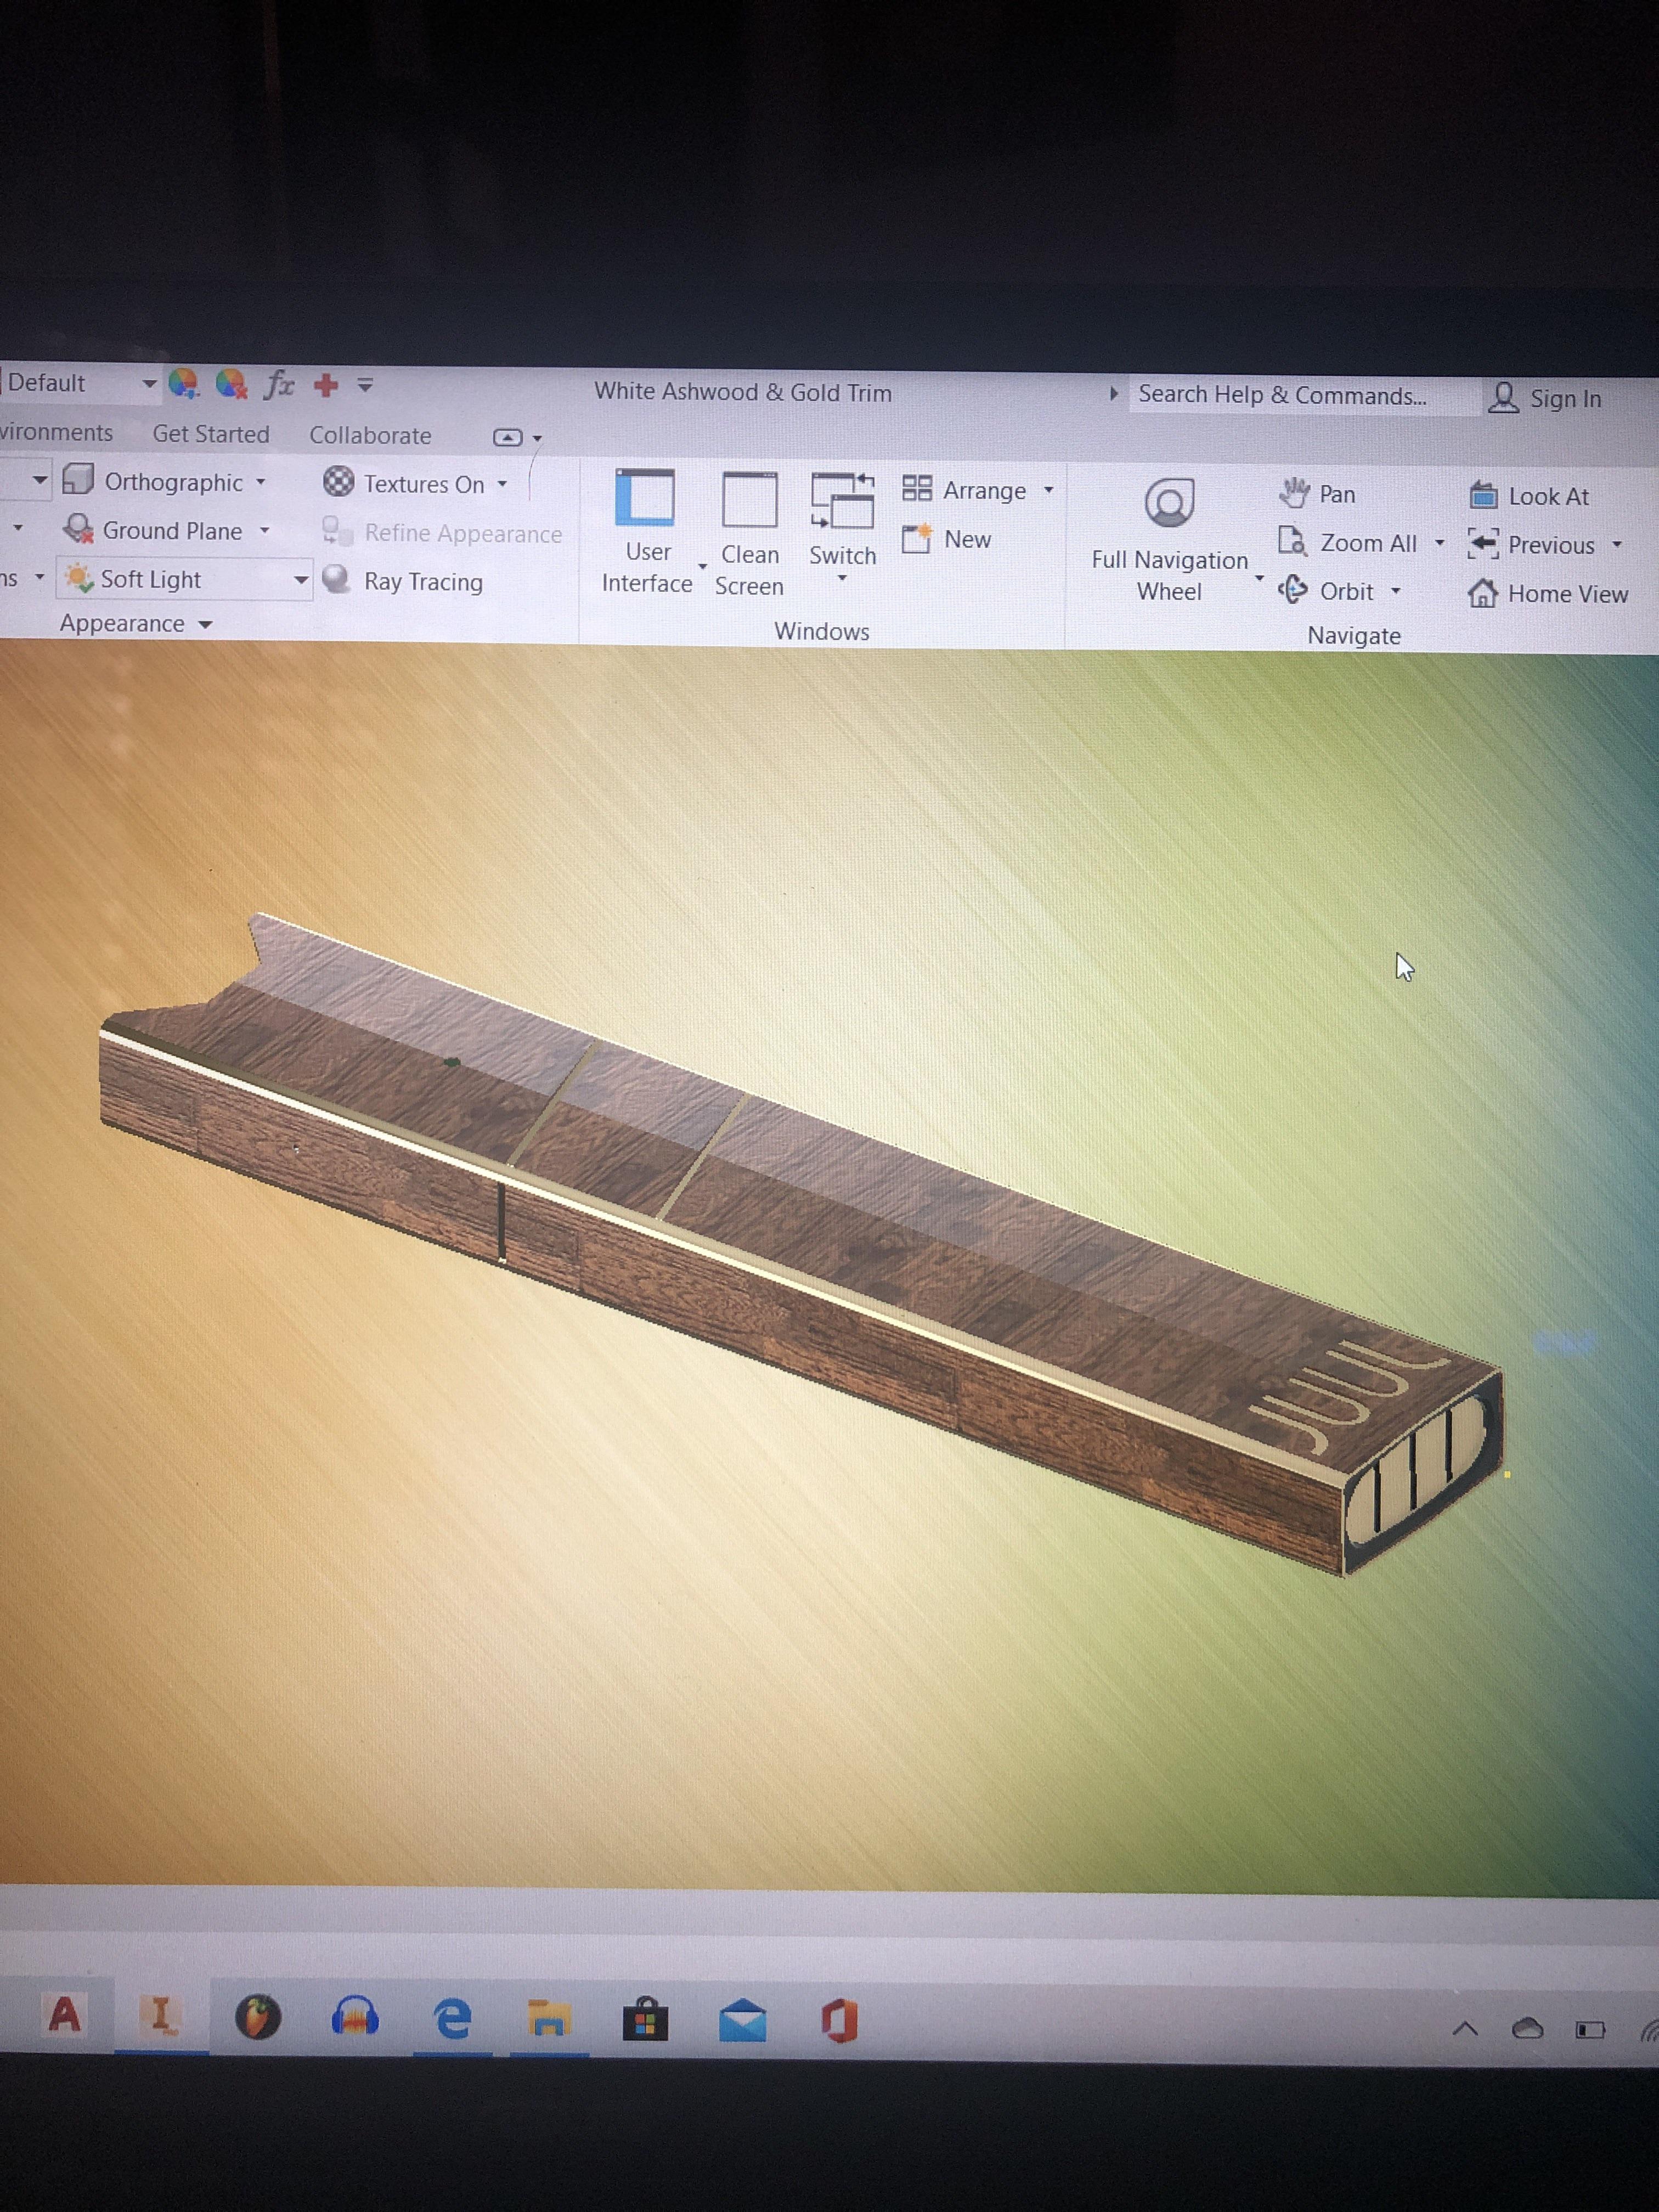
Task: Open the Orthographic view dropdown arrow
Action: [261, 482]
